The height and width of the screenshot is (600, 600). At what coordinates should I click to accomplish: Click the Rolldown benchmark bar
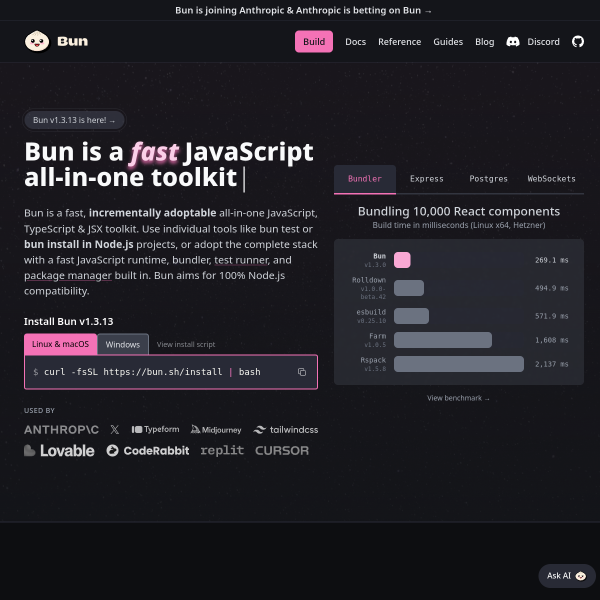(x=409, y=288)
